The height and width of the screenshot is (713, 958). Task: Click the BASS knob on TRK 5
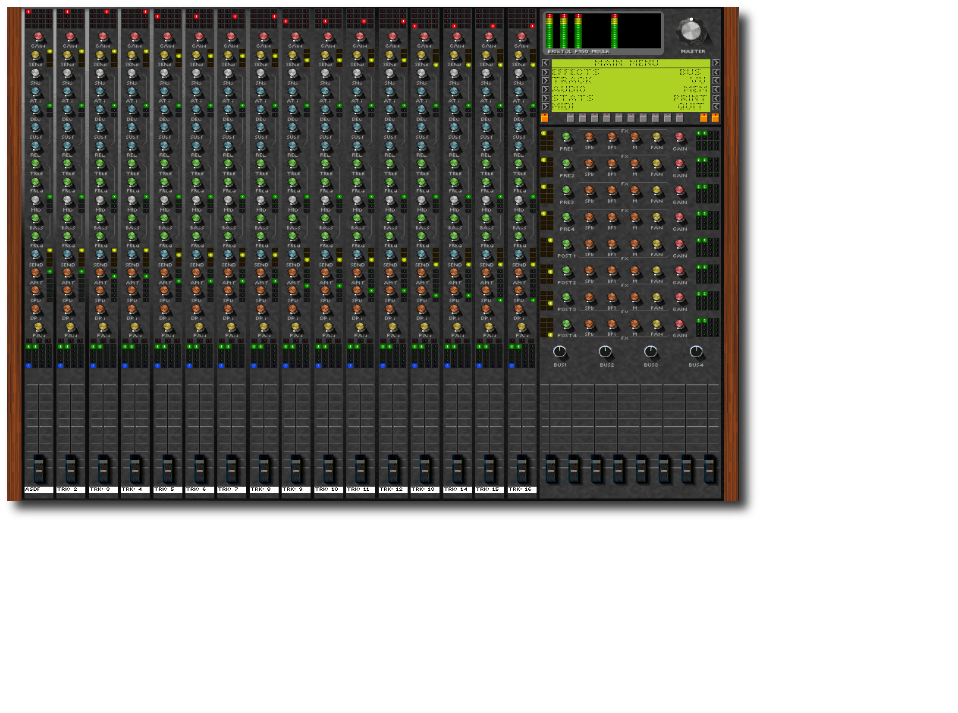pyautogui.click(x=164, y=219)
